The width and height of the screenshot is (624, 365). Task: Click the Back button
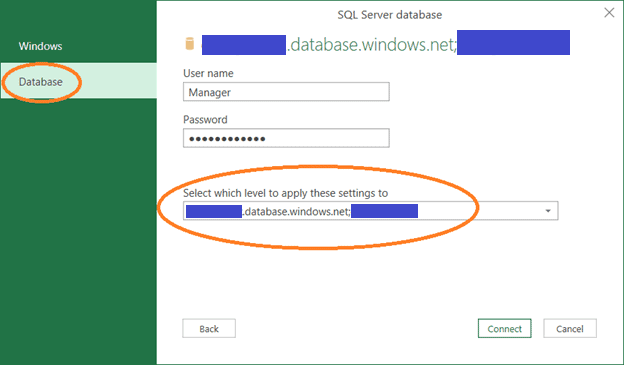pos(209,328)
